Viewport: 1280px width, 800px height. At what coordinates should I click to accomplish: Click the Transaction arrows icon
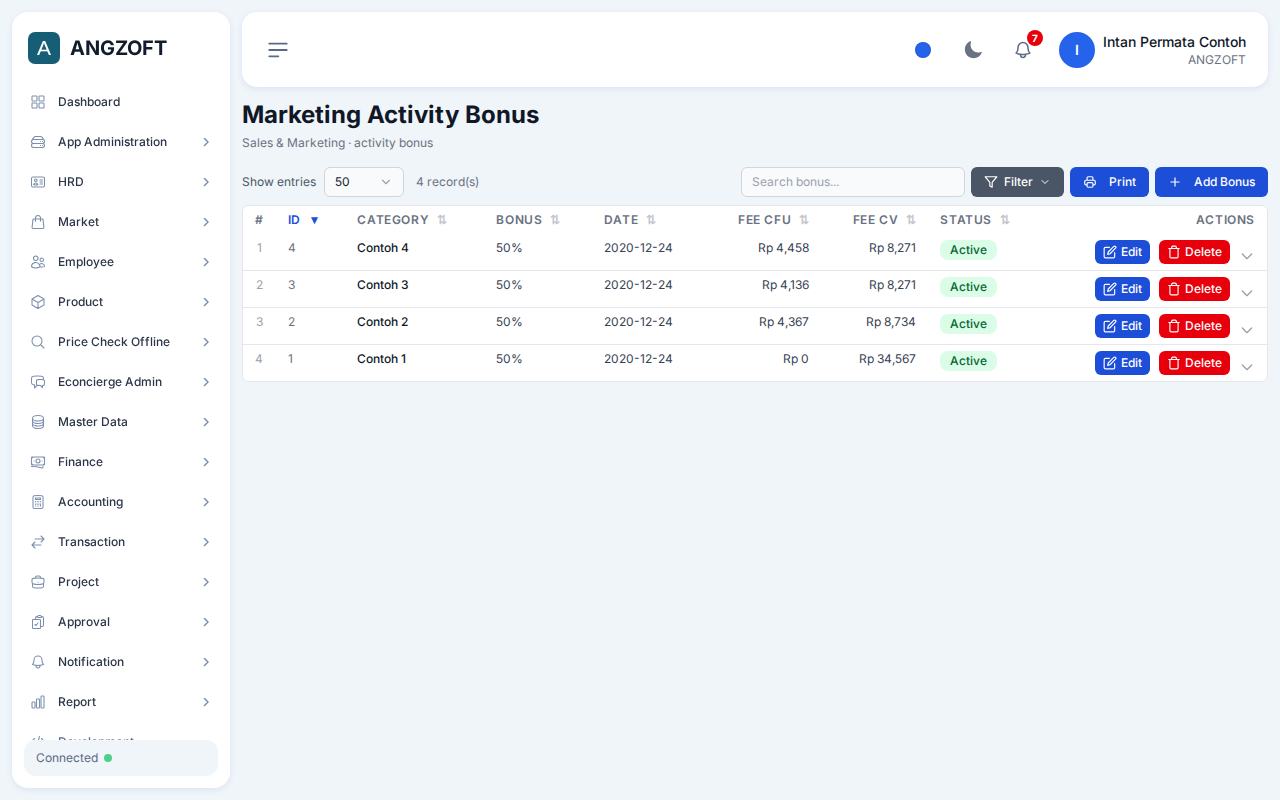pyautogui.click(x=38, y=542)
